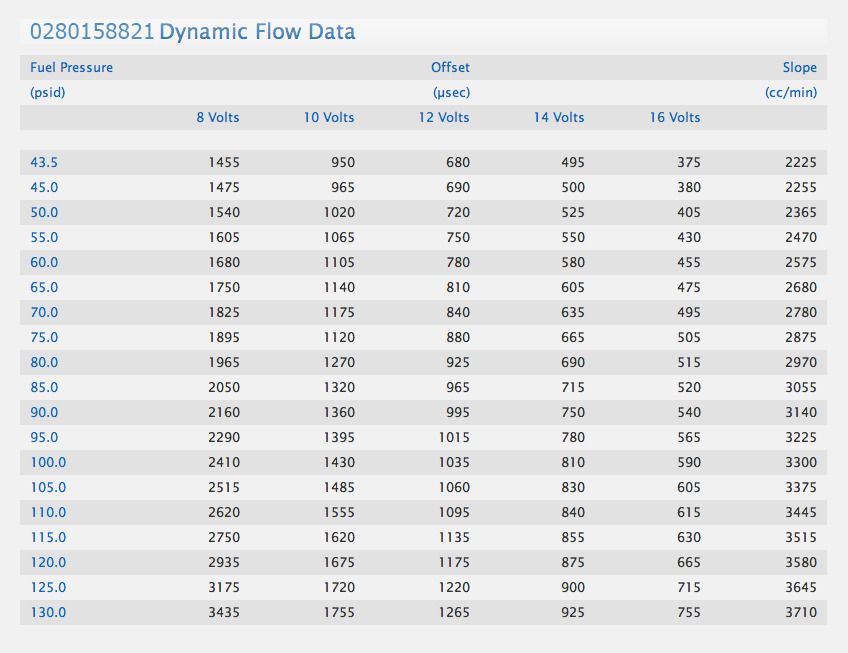
Task: Click the '110.0' fuel pressure row label
Action: tap(48, 512)
